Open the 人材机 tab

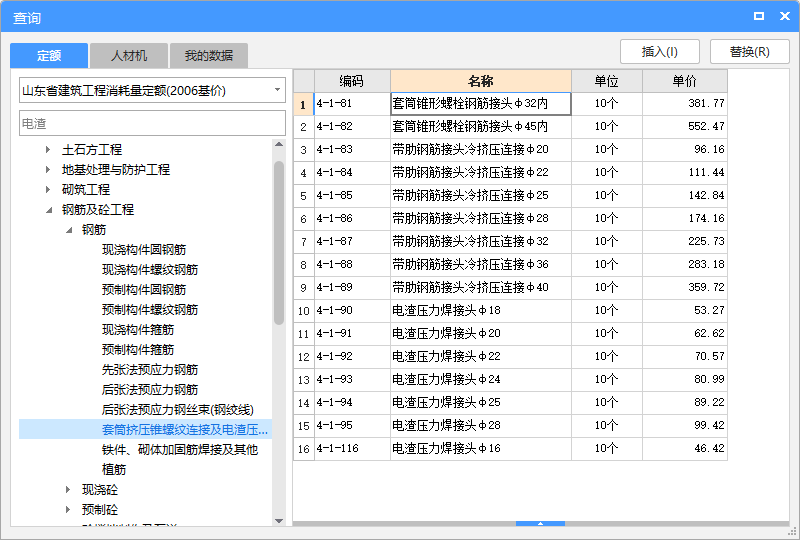point(129,56)
